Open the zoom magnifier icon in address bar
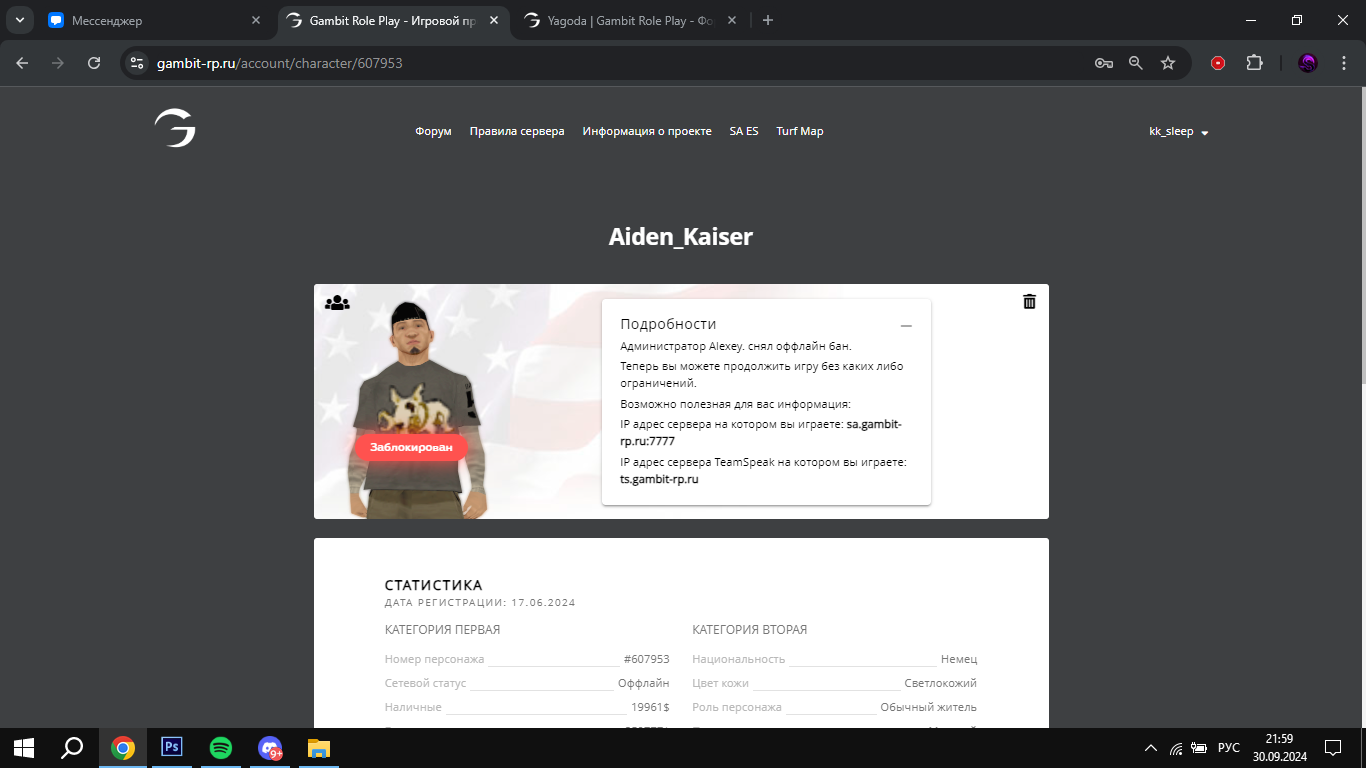The height and width of the screenshot is (768, 1366). coord(1135,63)
